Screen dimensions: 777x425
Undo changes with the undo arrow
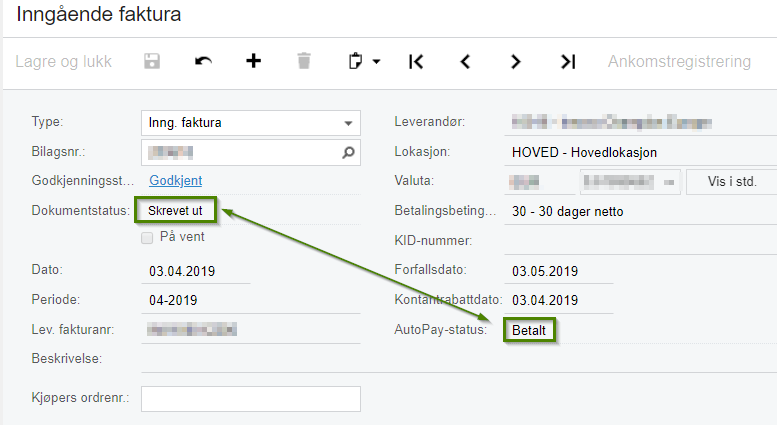tap(203, 61)
